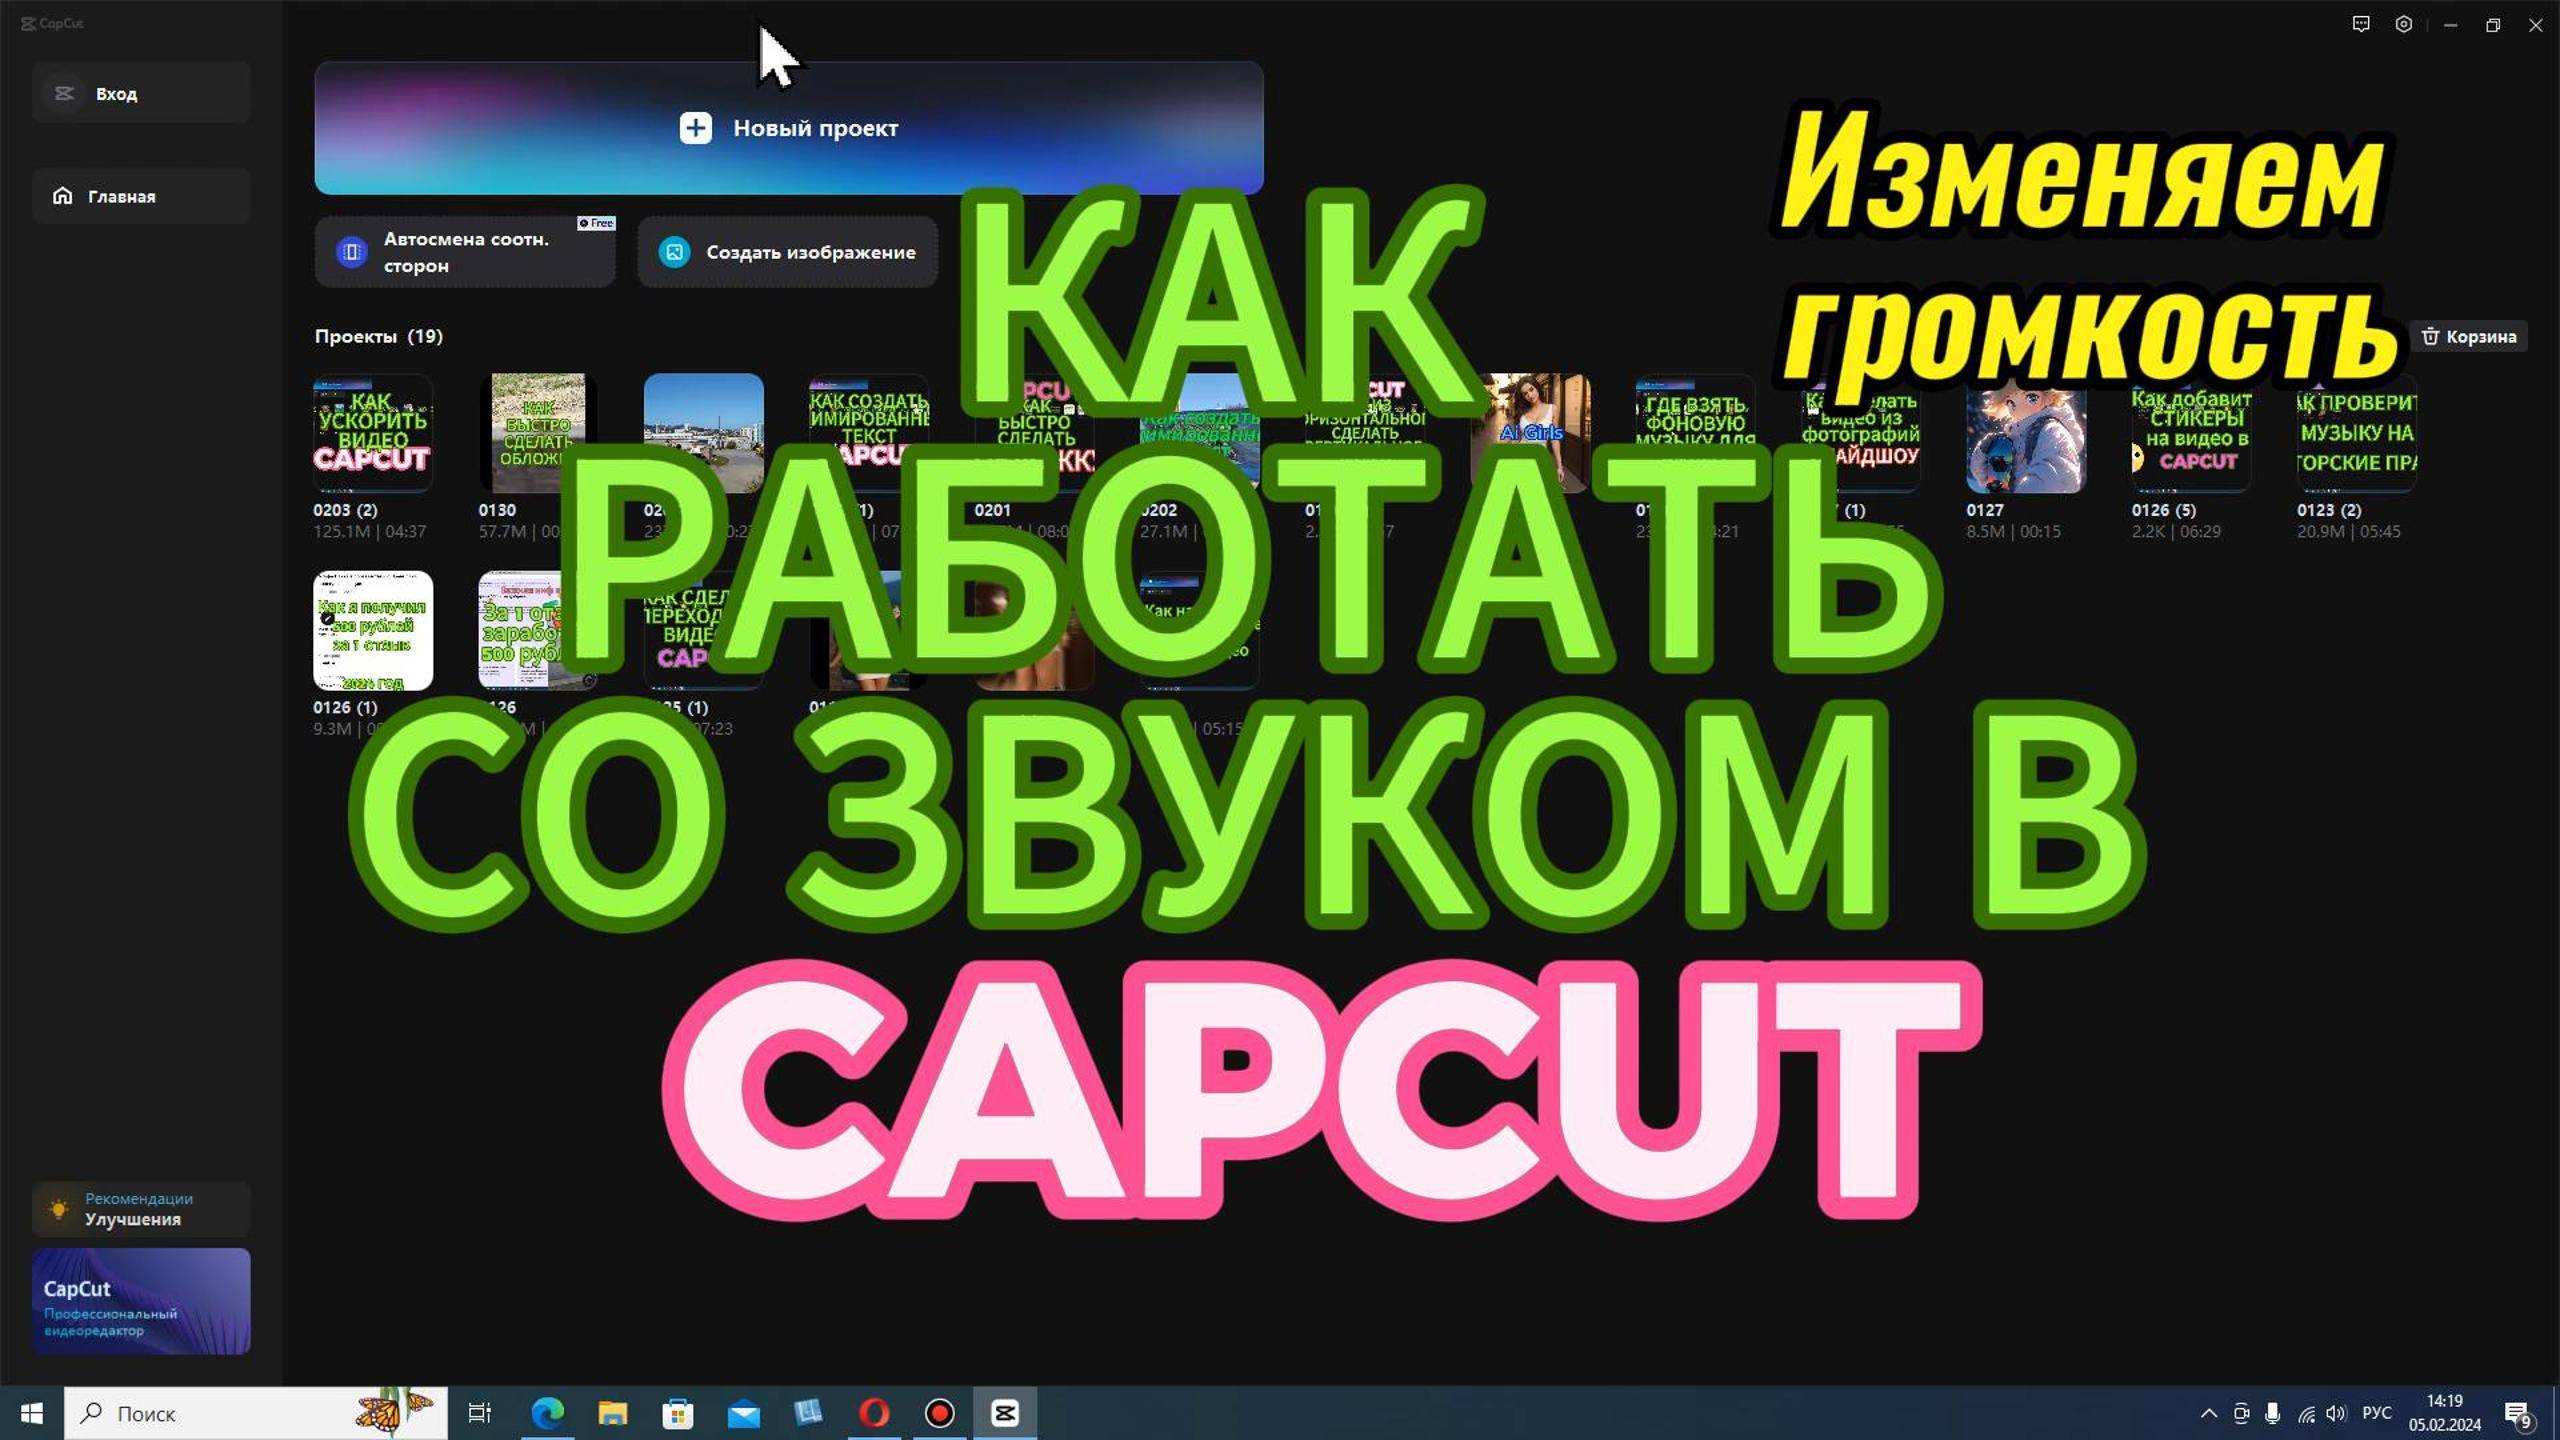2560x1440 pixels.
Task: Click the Рекомендации Улучшения item
Action: tap(141, 1209)
